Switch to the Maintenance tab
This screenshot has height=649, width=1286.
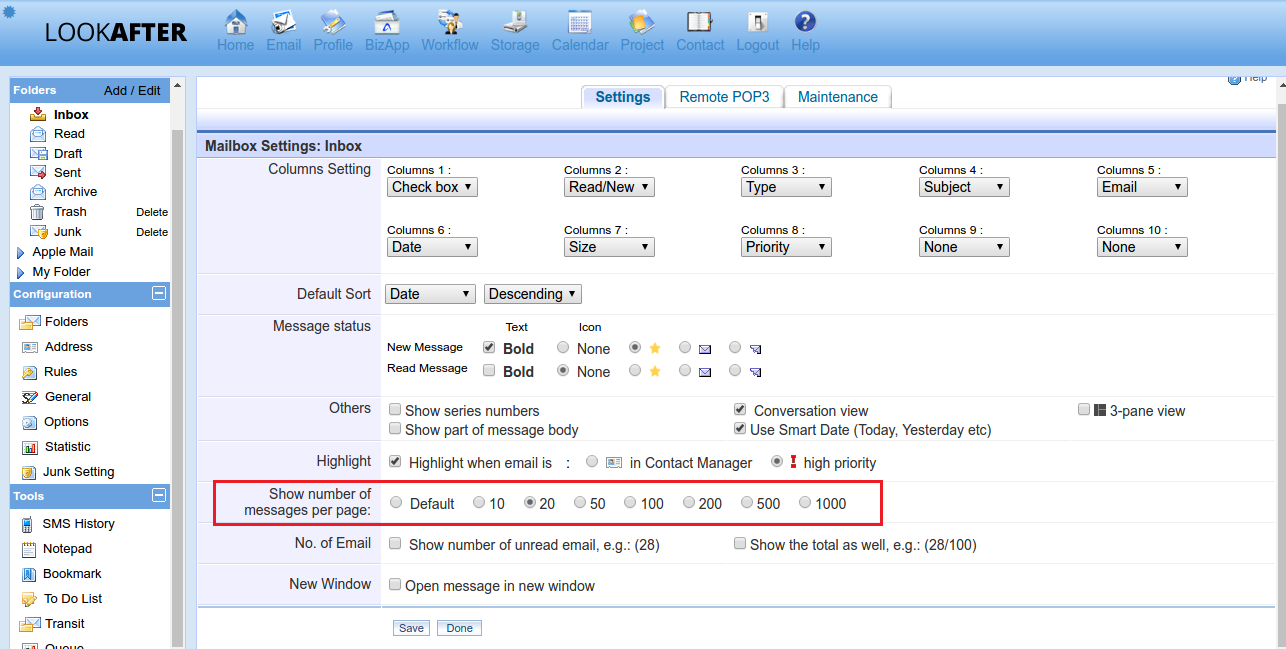(837, 97)
